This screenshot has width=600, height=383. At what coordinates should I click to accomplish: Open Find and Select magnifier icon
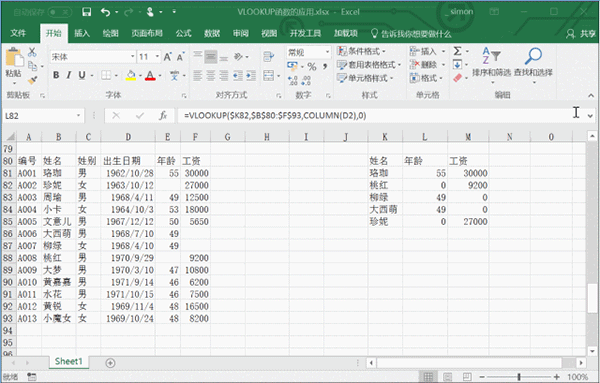coord(533,56)
